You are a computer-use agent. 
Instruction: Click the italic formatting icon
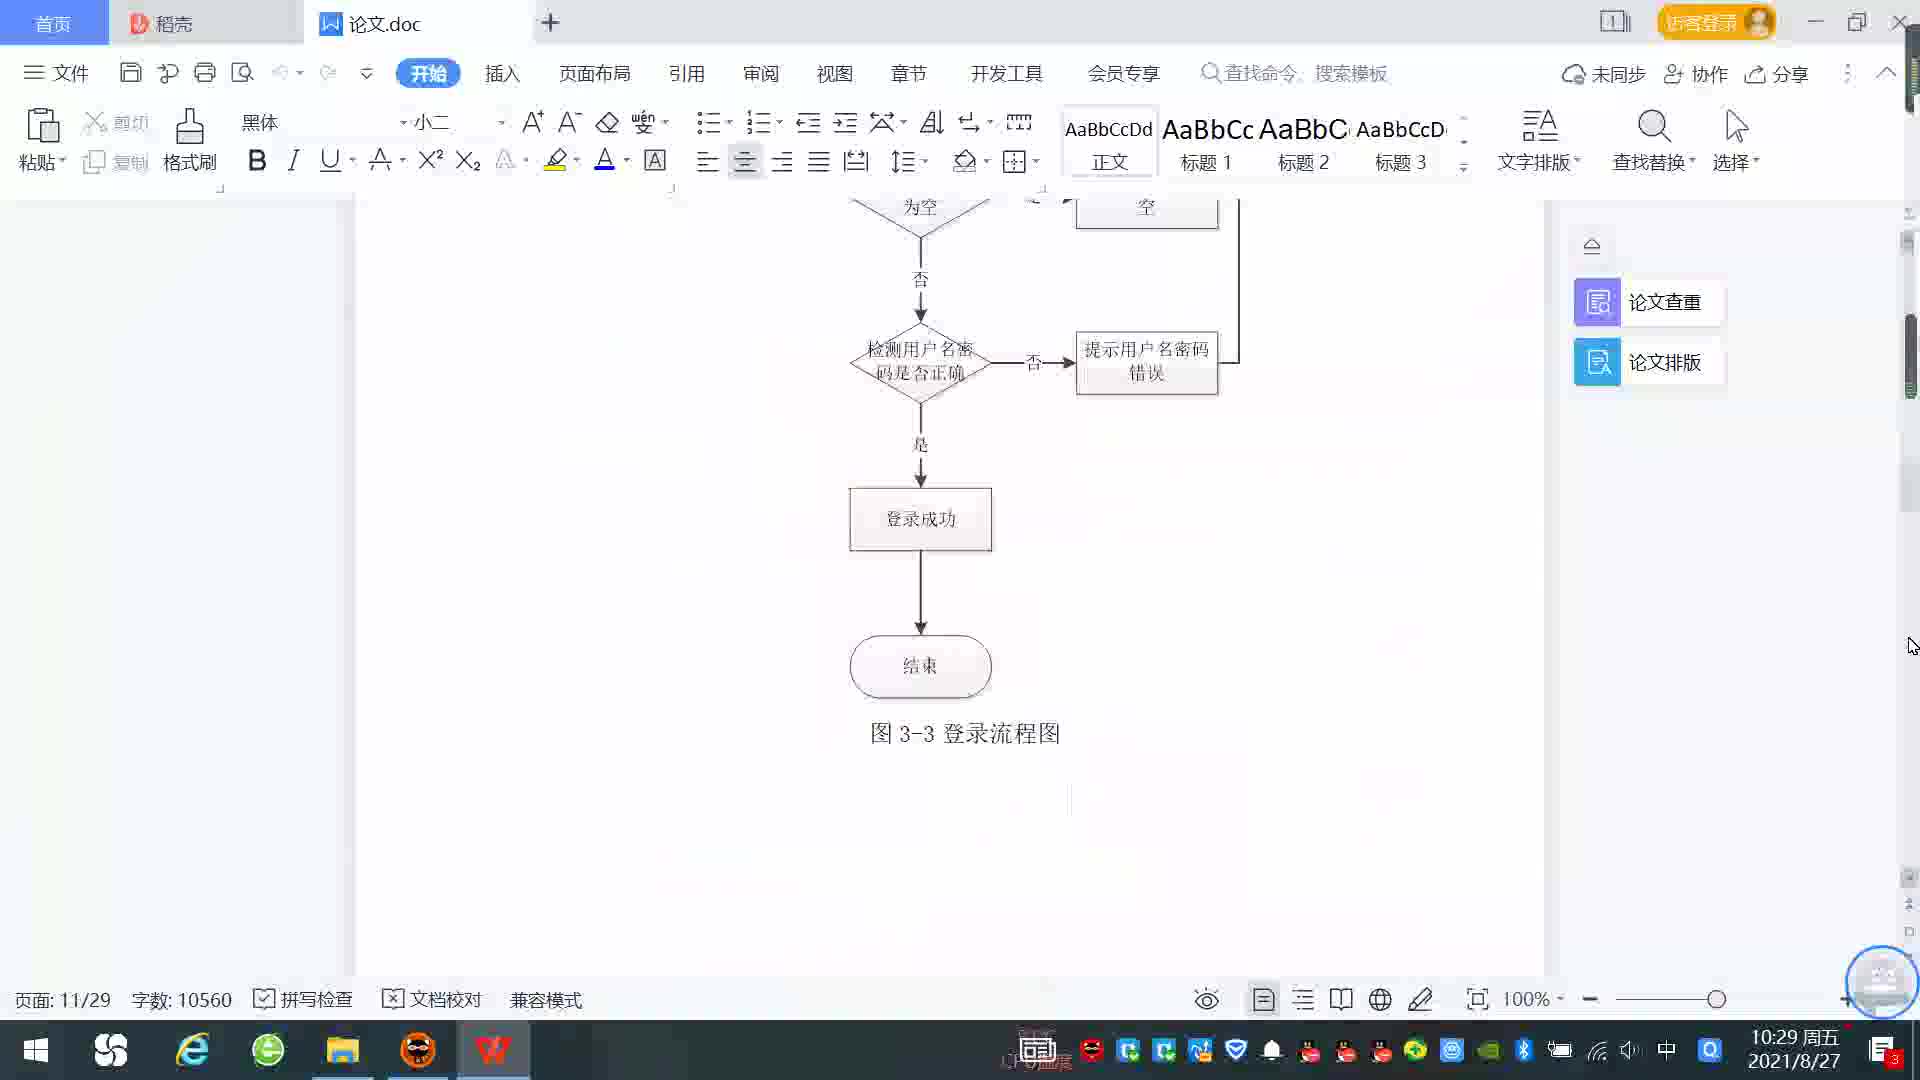tap(293, 161)
